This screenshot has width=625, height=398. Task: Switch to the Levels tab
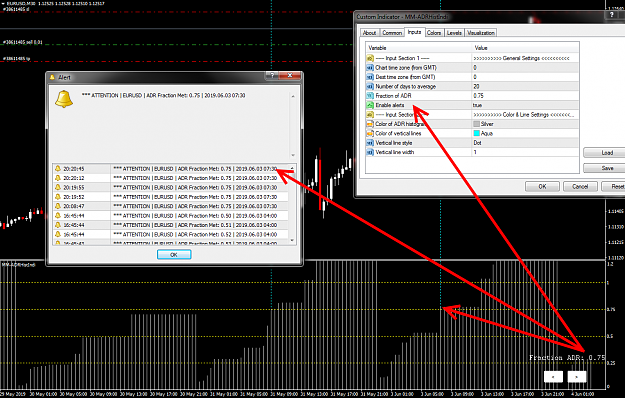pyautogui.click(x=454, y=33)
